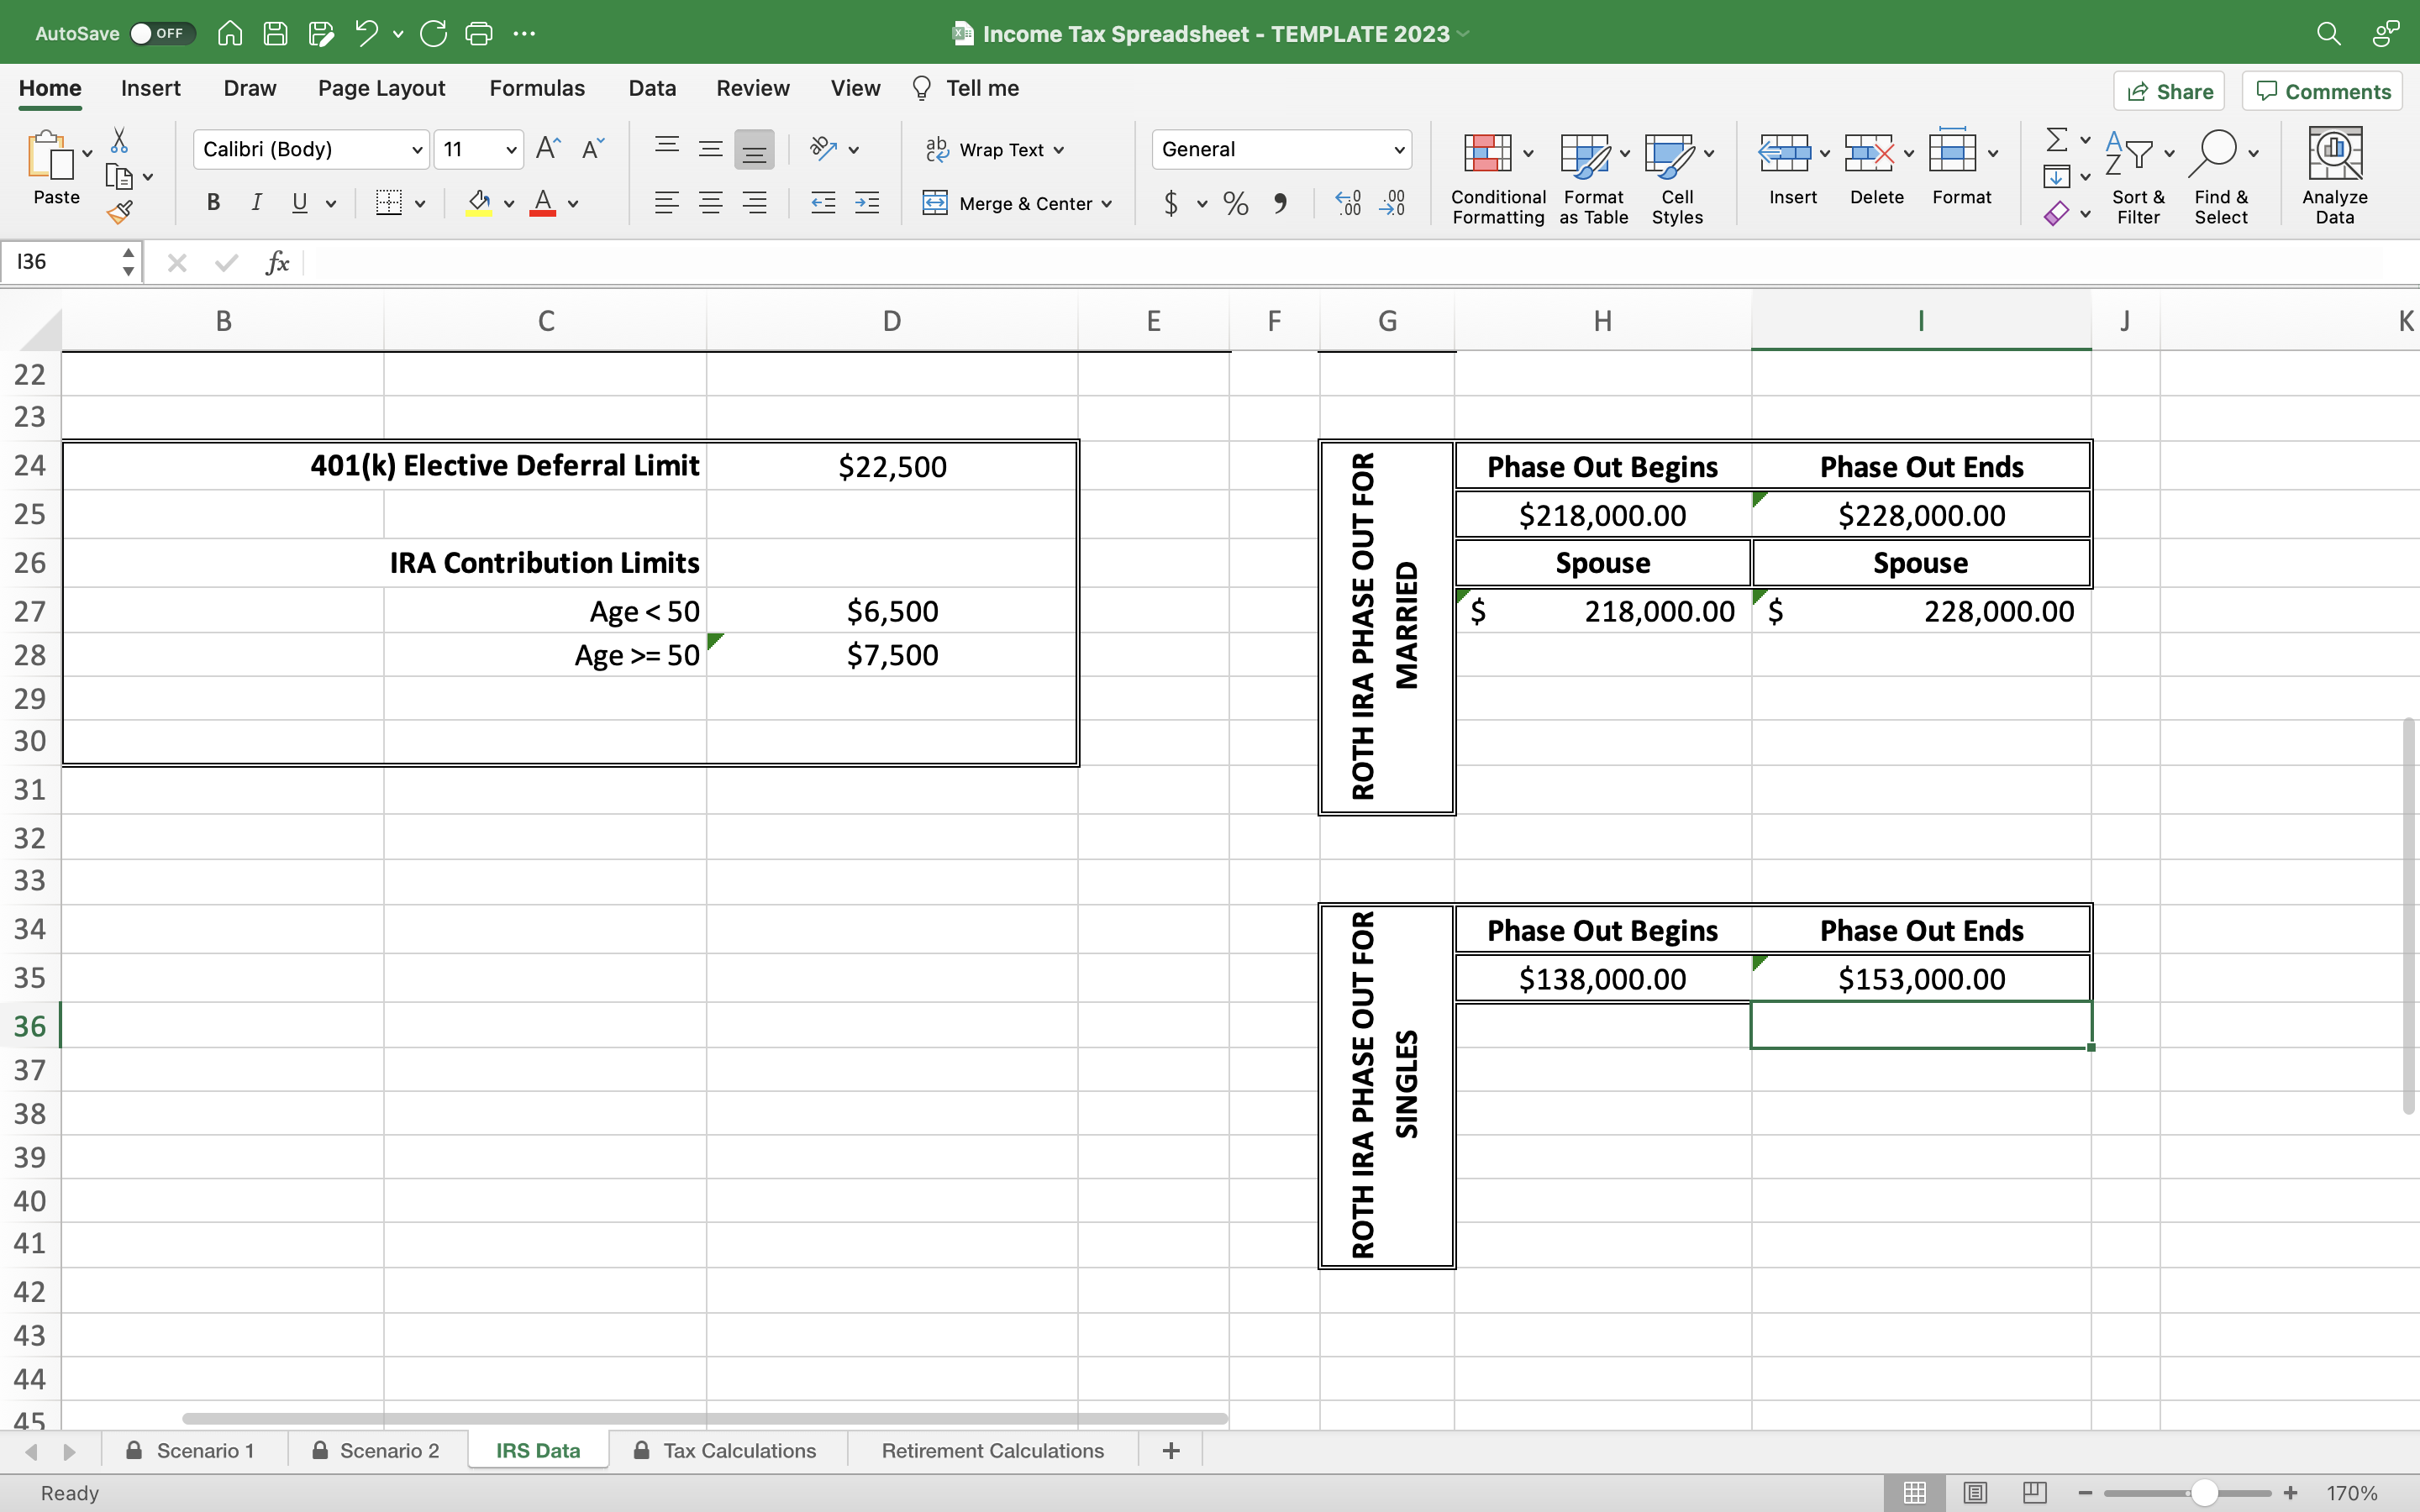
Task: Toggle Underline on the selection
Action: 300,203
